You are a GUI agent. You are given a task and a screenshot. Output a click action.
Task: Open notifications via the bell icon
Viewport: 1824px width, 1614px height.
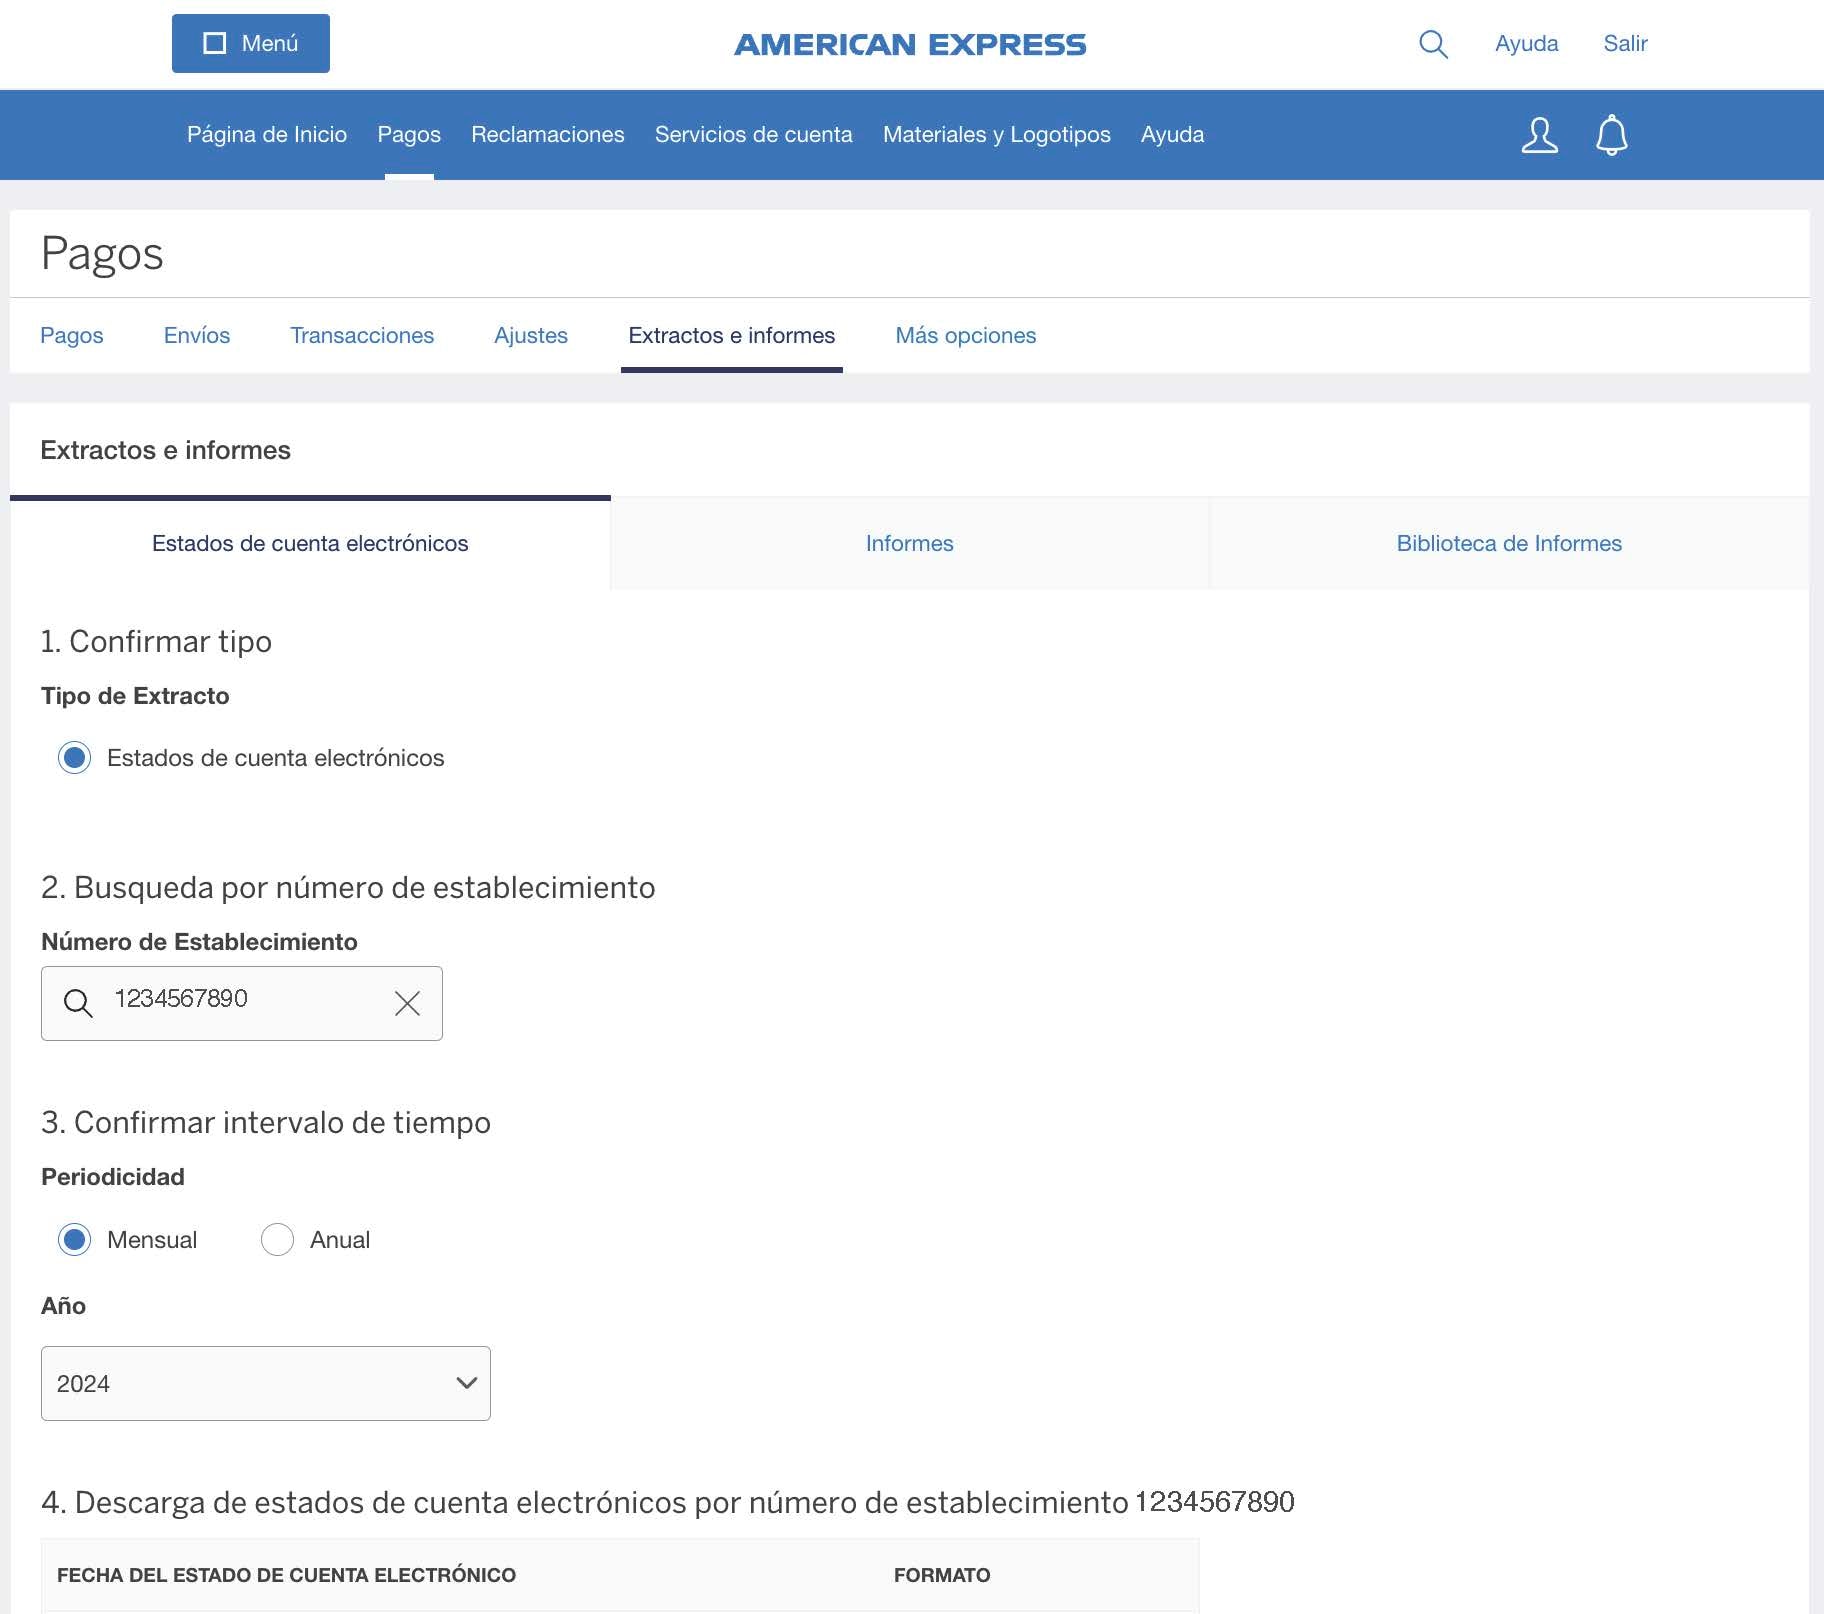[x=1610, y=135]
